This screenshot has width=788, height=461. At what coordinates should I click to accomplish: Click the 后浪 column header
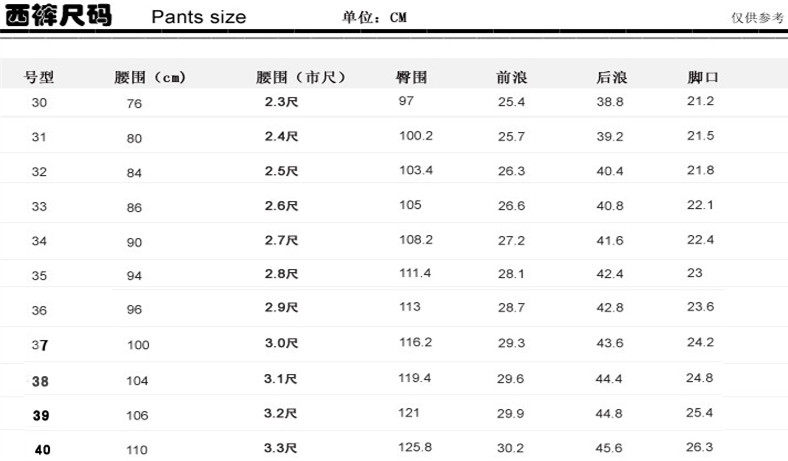(611, 77)
